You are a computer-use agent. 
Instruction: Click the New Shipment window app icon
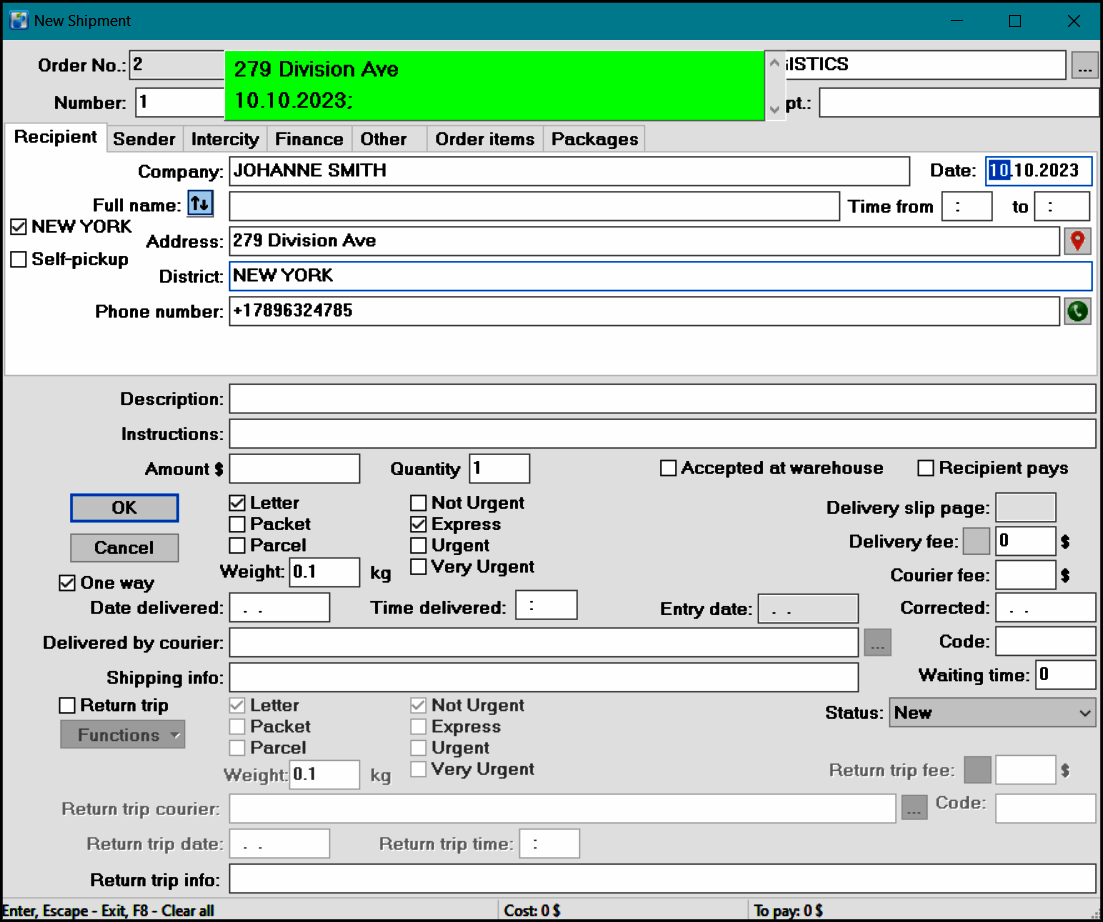[x=18, y=20]
